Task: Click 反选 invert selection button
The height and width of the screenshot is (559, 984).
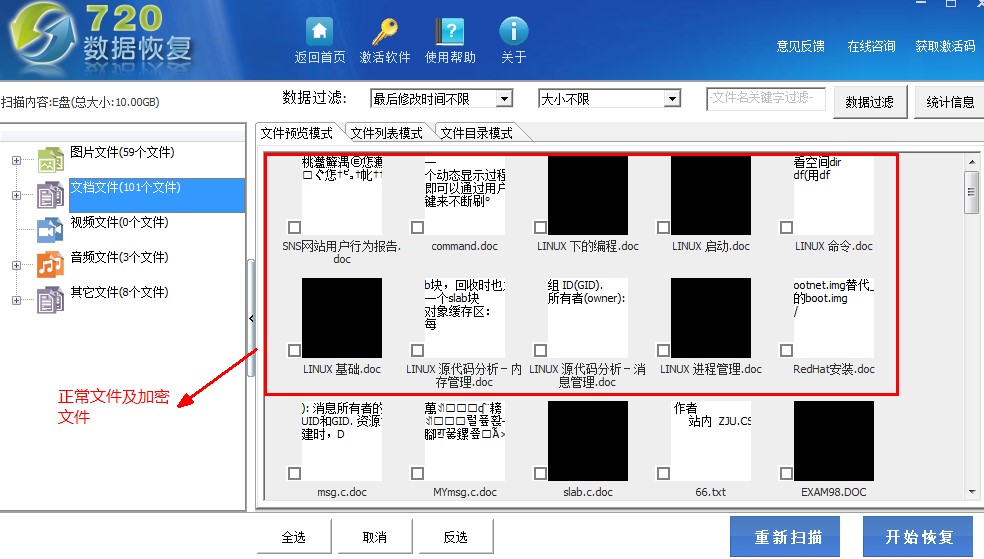Action: click(456, 537)
